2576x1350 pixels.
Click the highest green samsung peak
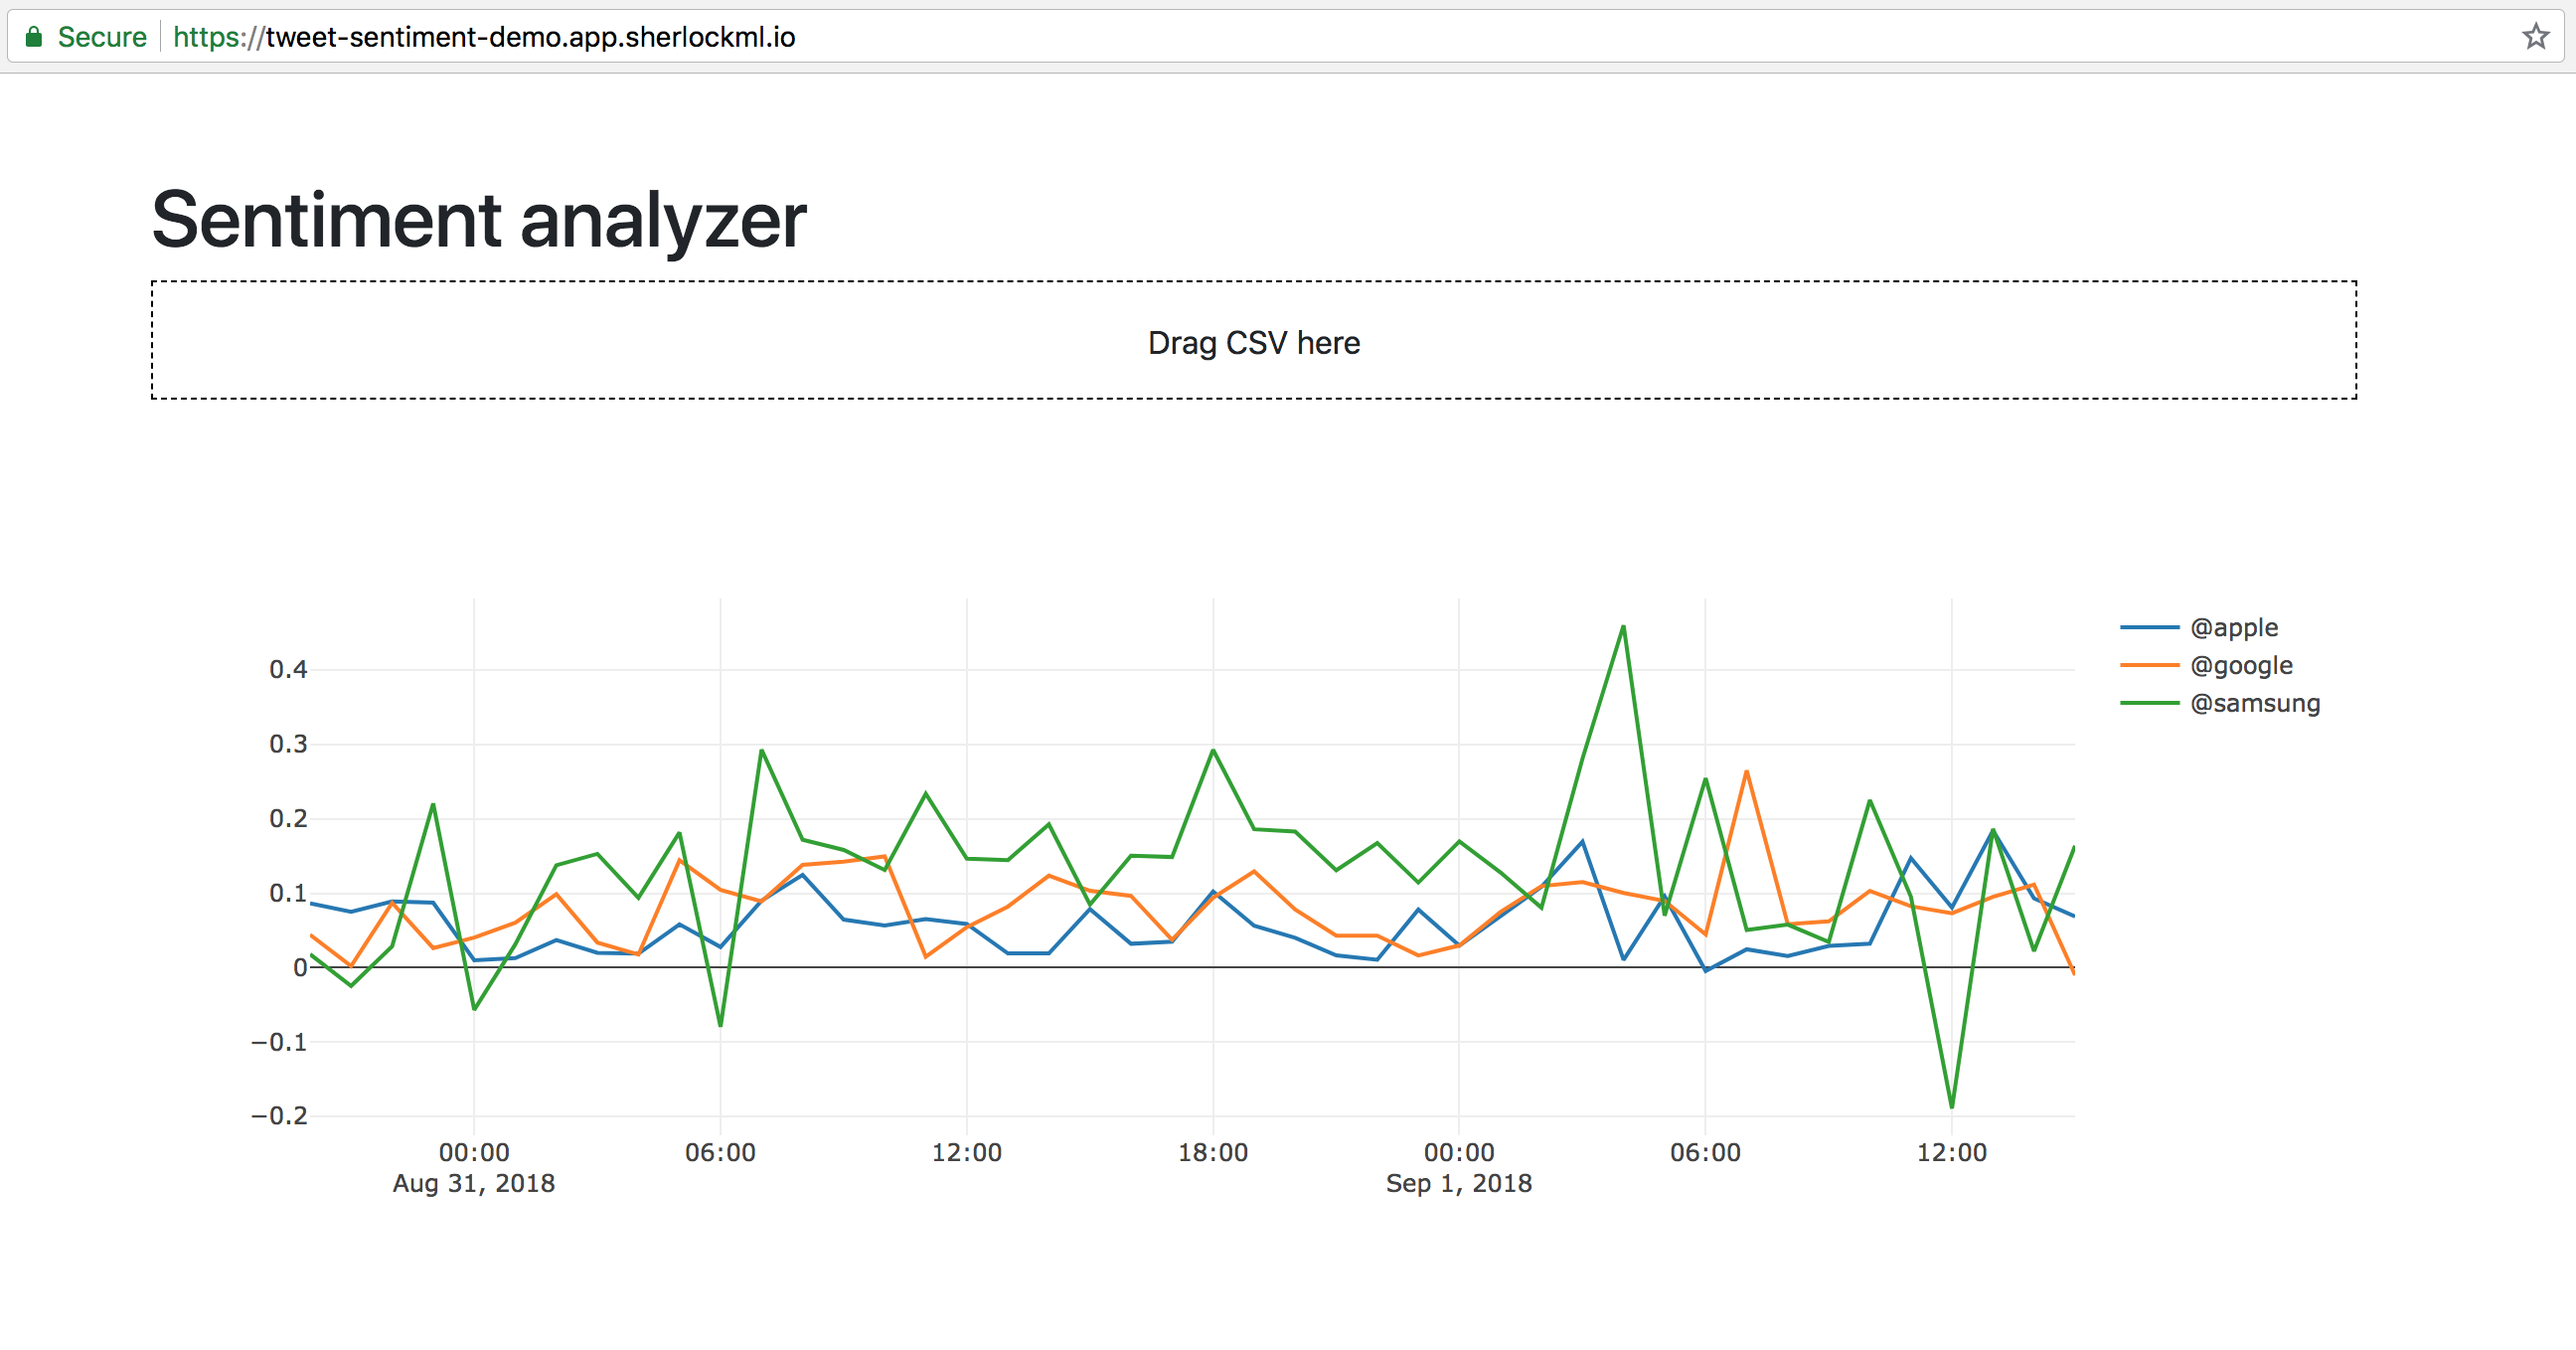tap(1623, 628)
